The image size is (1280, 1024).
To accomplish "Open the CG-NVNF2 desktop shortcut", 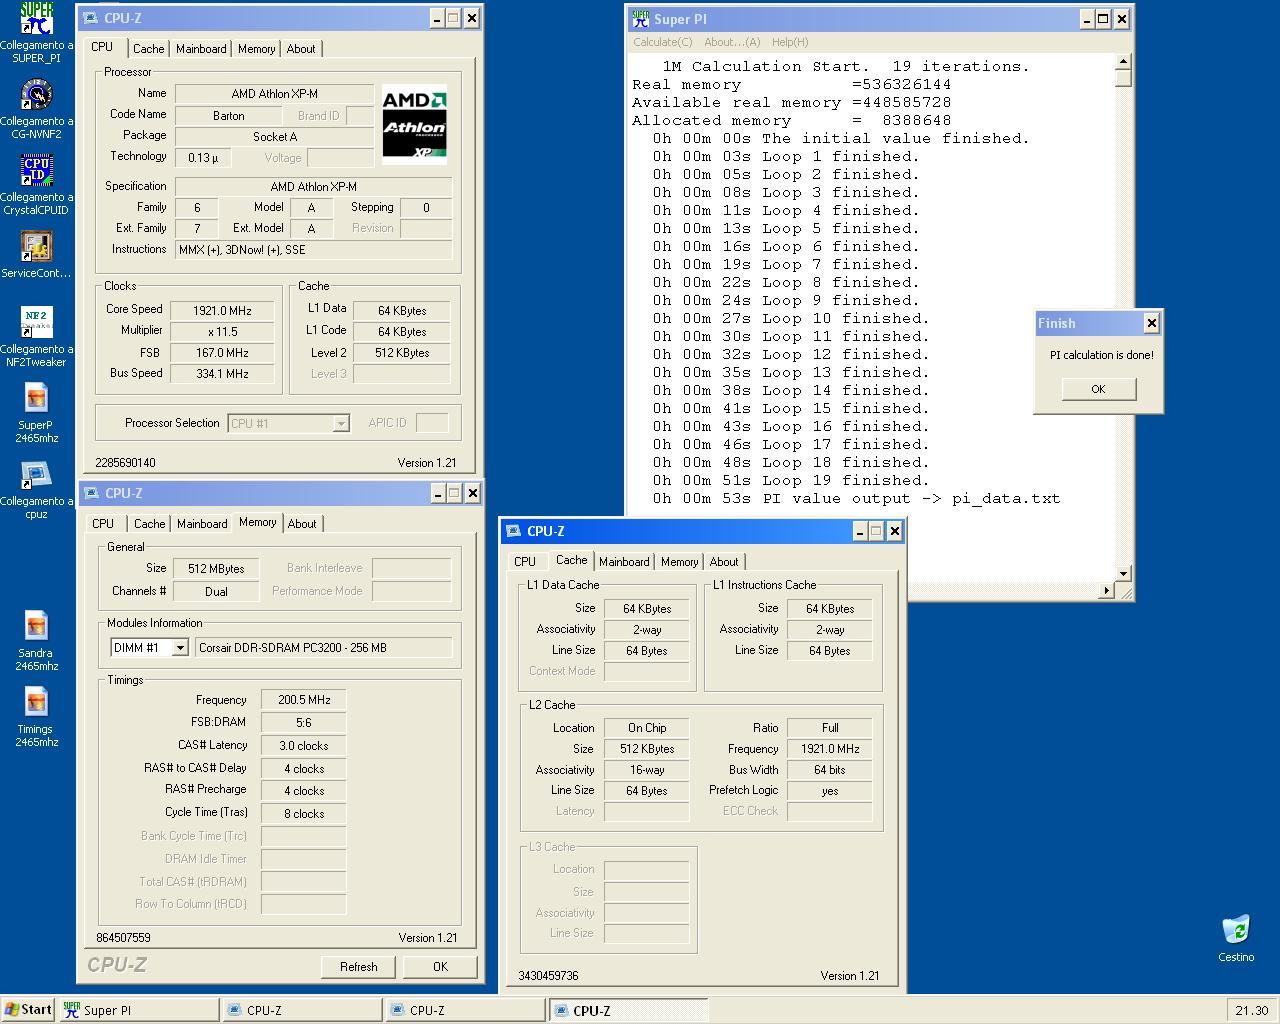I will click(36, 109).
